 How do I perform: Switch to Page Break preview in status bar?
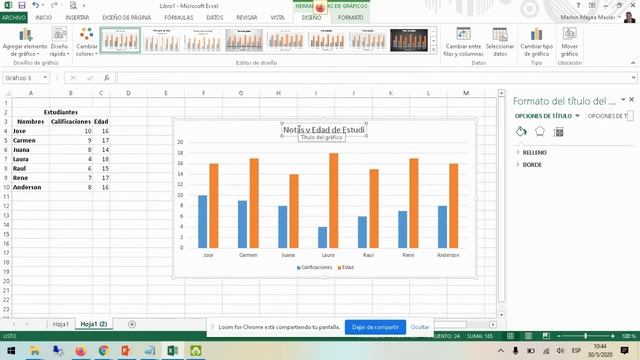pyautogui.click(x=546, y=336)
